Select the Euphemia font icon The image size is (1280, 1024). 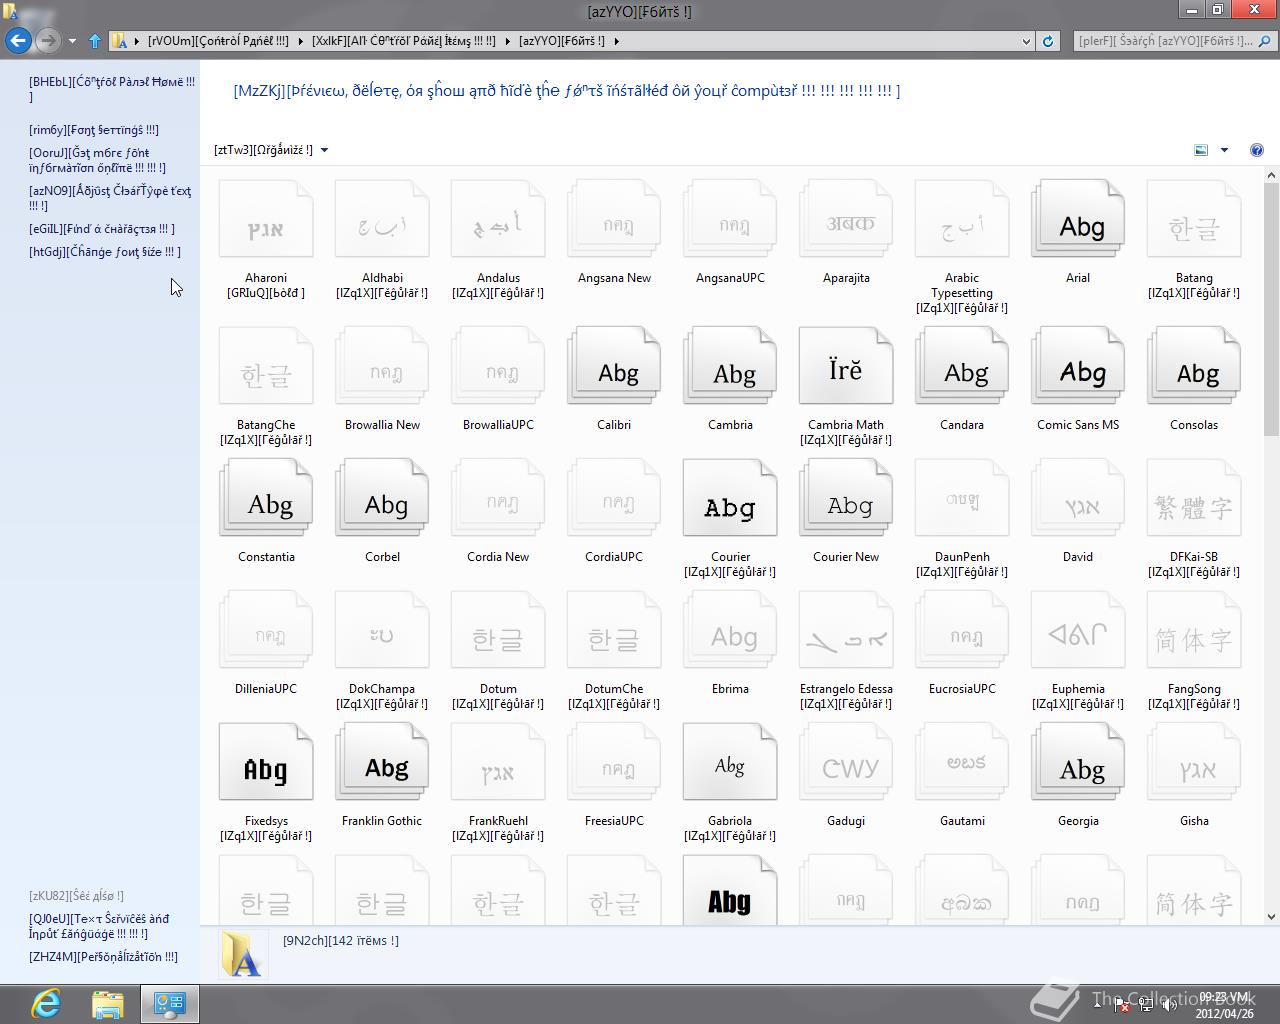(1078, 631)
